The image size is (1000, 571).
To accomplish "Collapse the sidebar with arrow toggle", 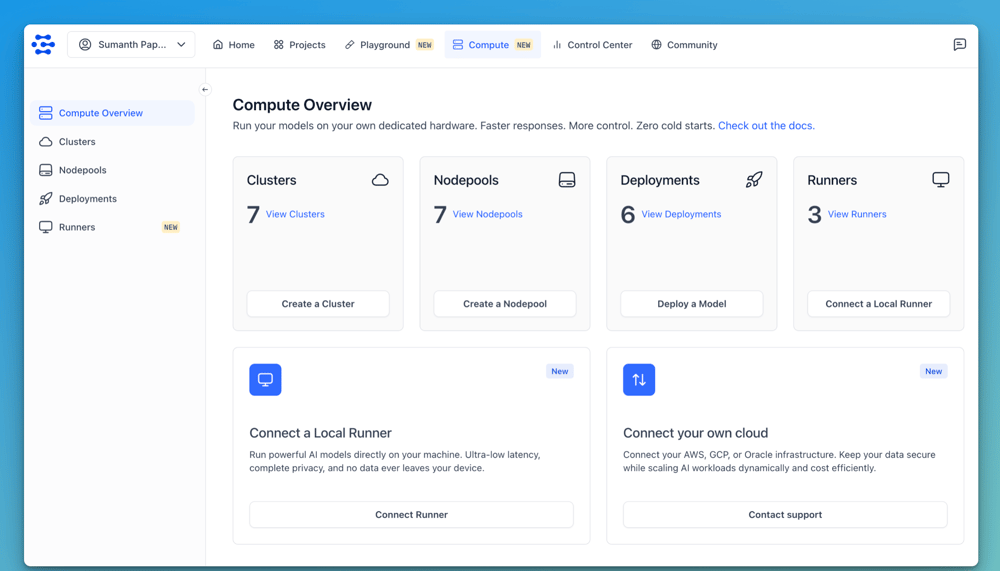I will pos(205,90).
